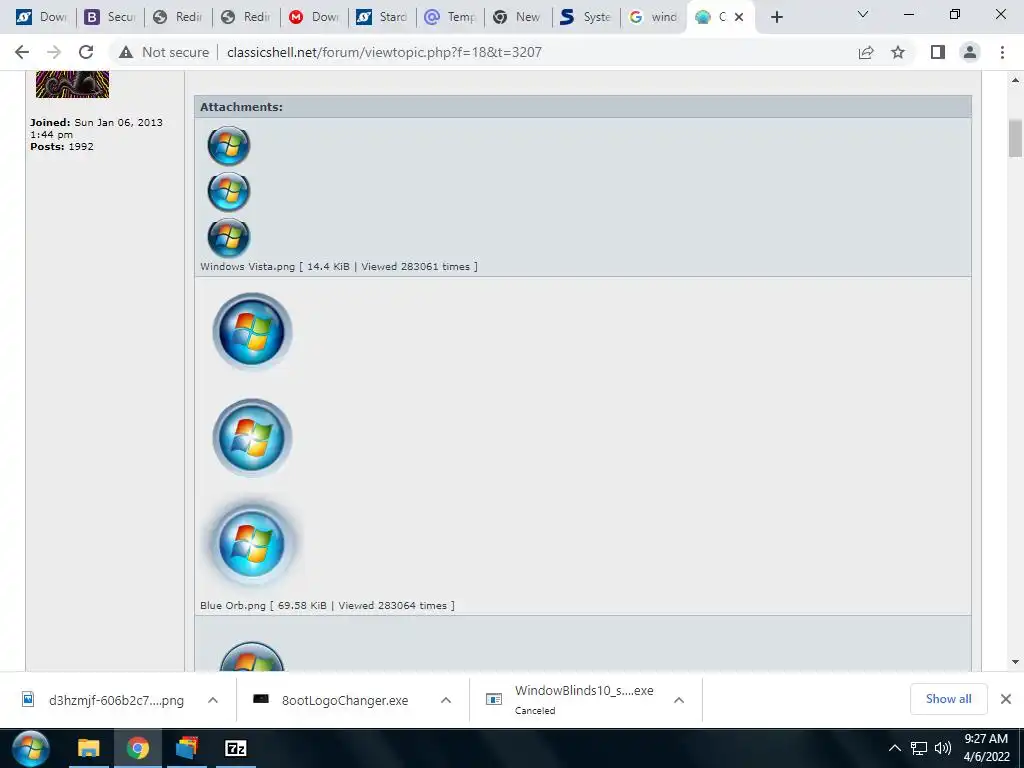Open the Windows Start orb

pos(30,748)
